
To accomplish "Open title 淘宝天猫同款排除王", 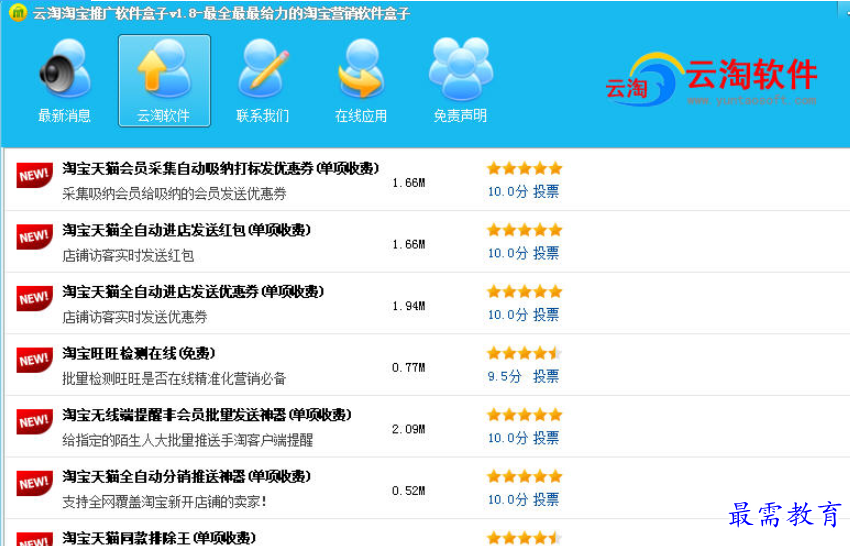I will 159,538.
